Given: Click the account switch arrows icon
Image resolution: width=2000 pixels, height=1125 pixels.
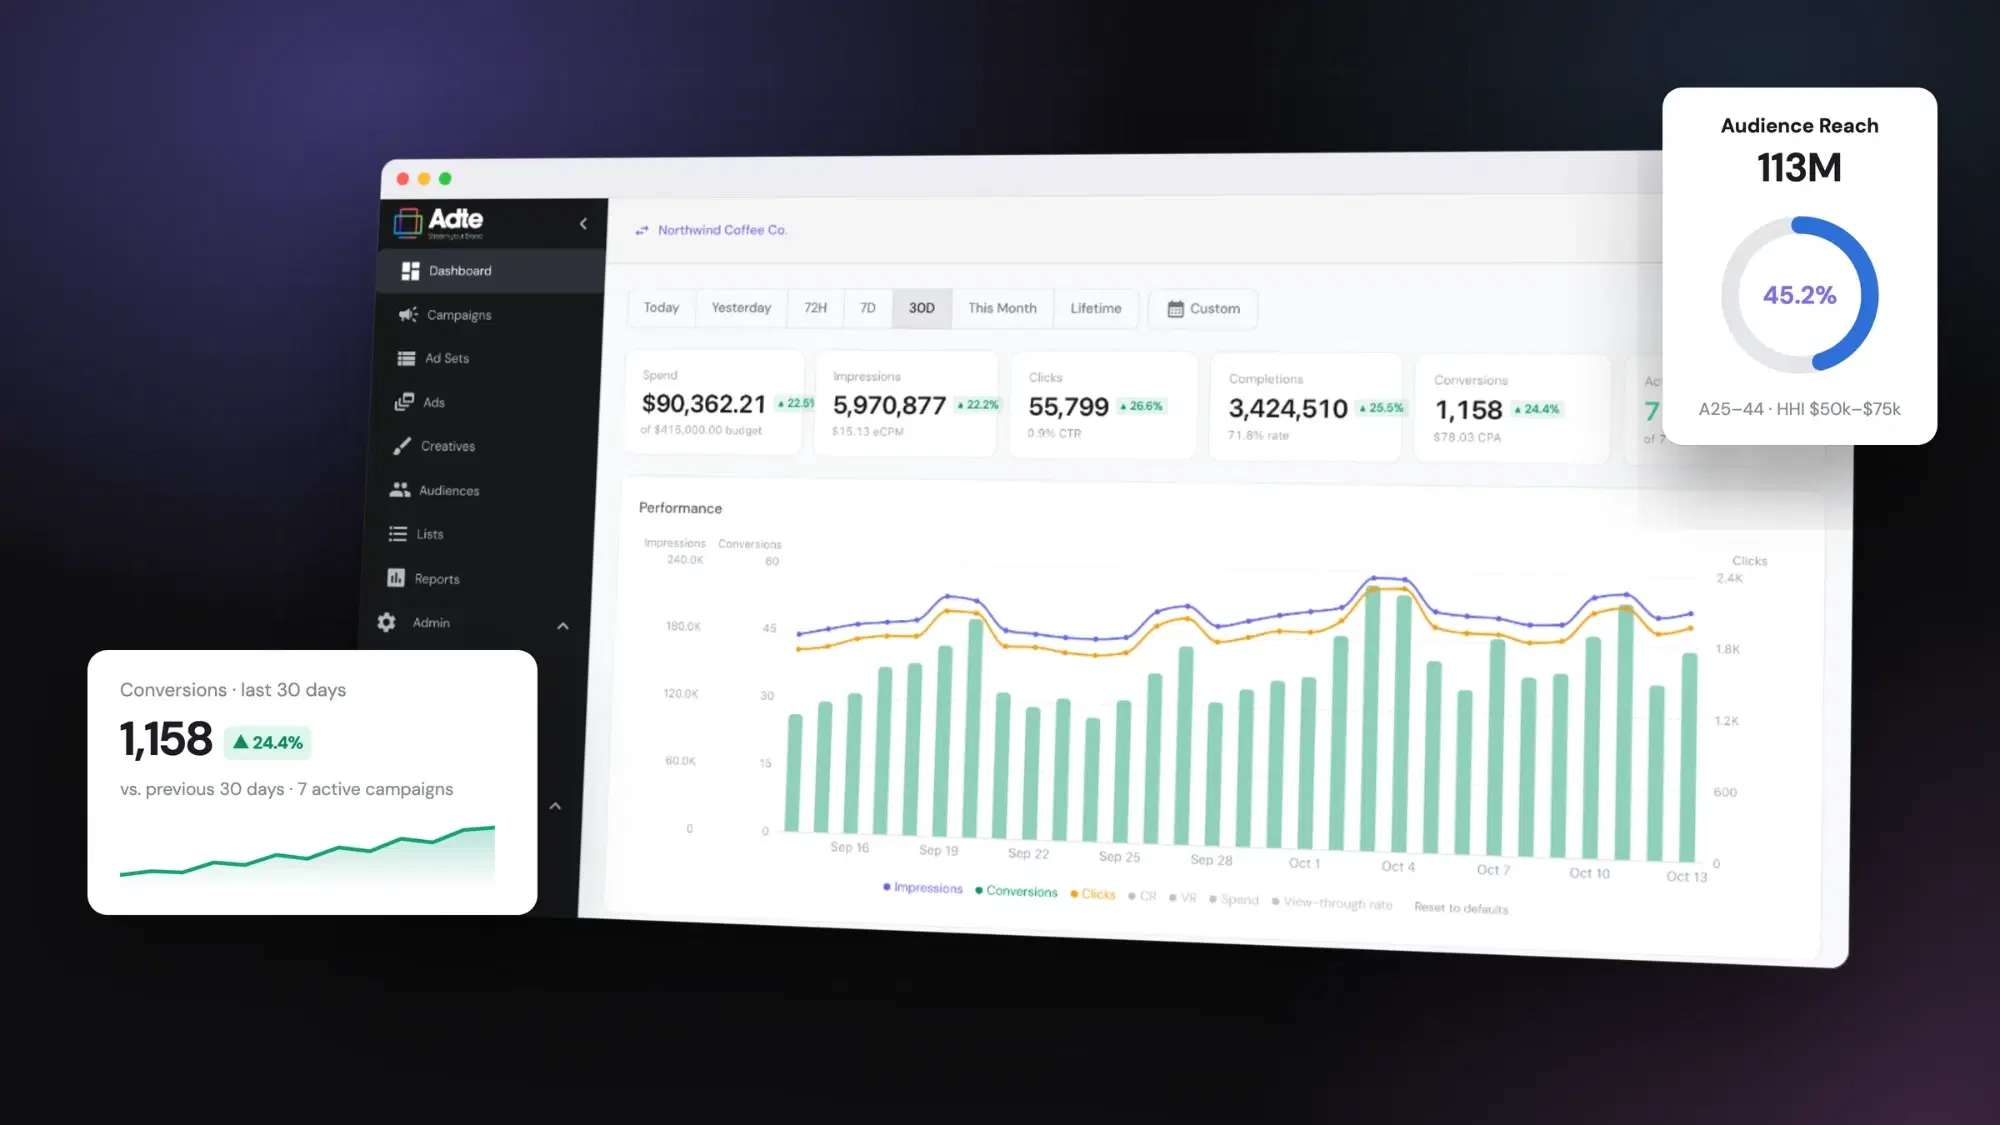Looking at the screenshot, I should tap(642, 230).
